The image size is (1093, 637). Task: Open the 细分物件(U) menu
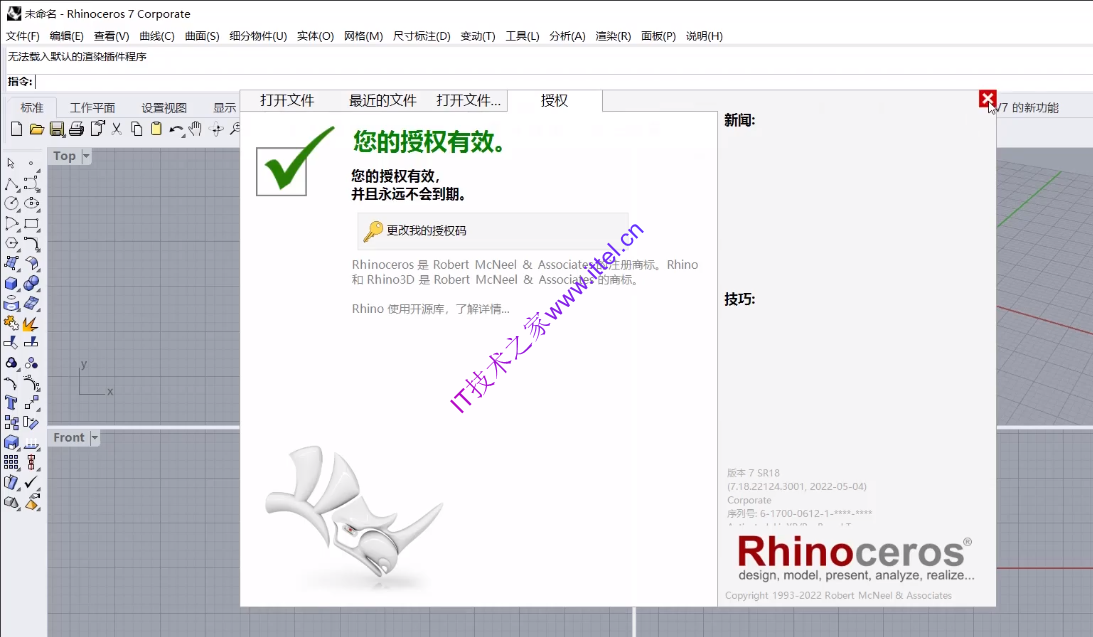click(258, 36)
